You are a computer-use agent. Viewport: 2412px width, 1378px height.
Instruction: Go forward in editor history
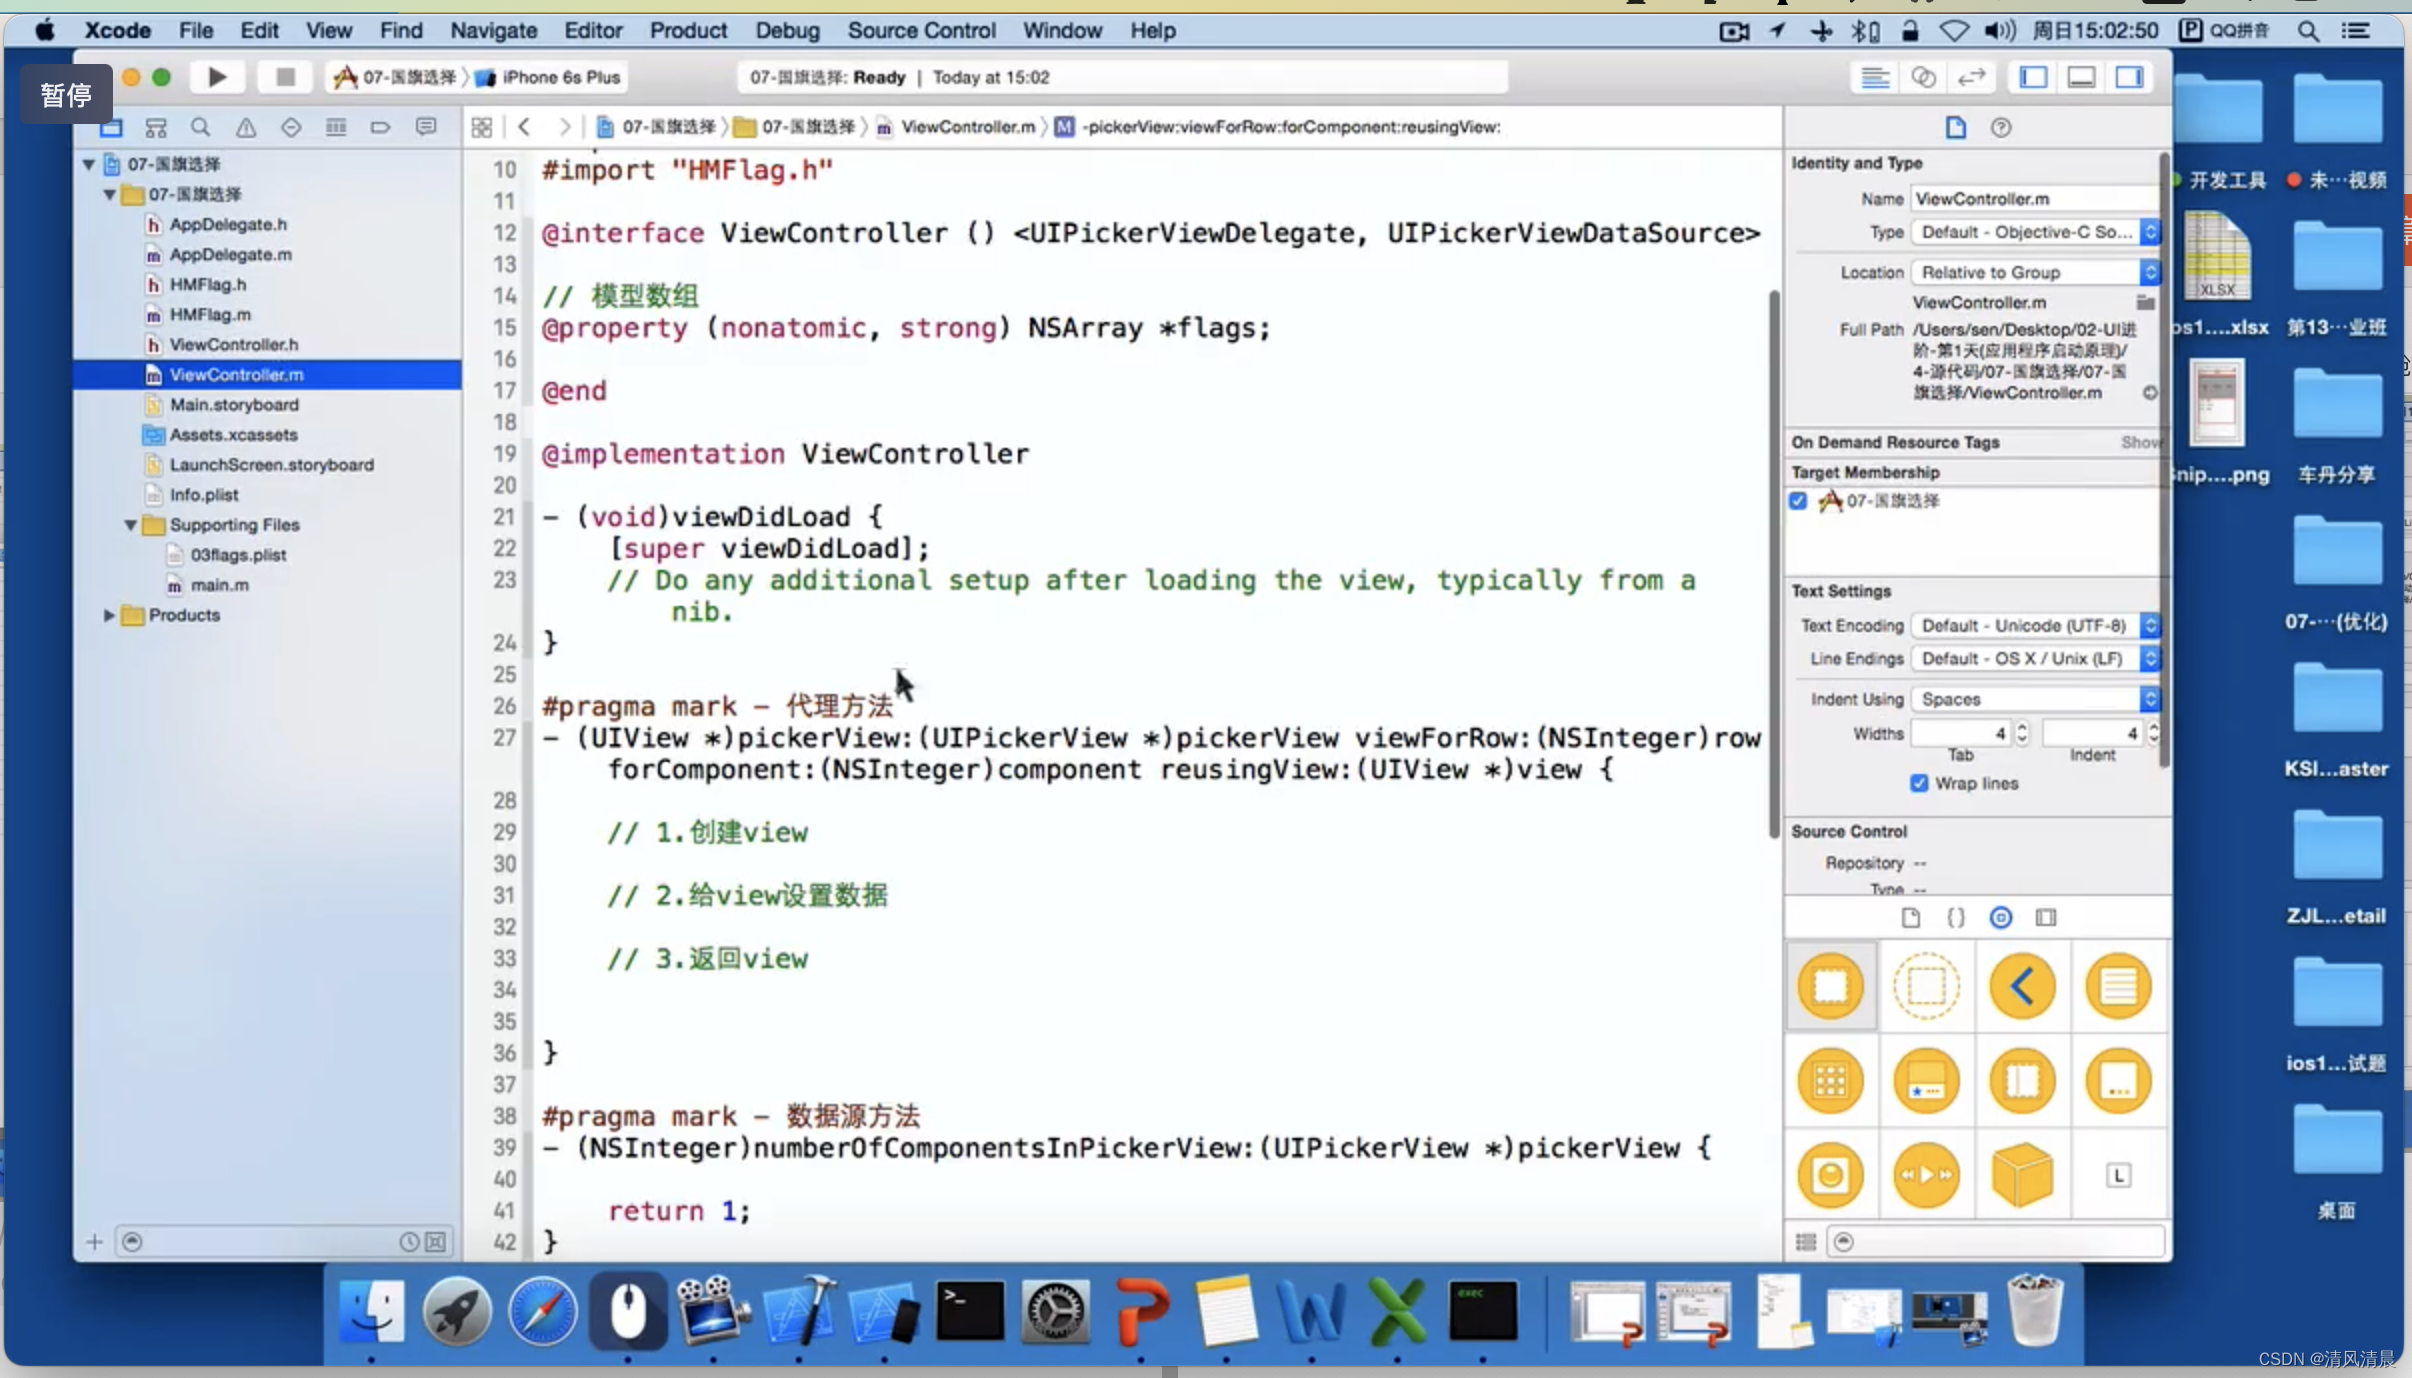[x=564, y=127]
